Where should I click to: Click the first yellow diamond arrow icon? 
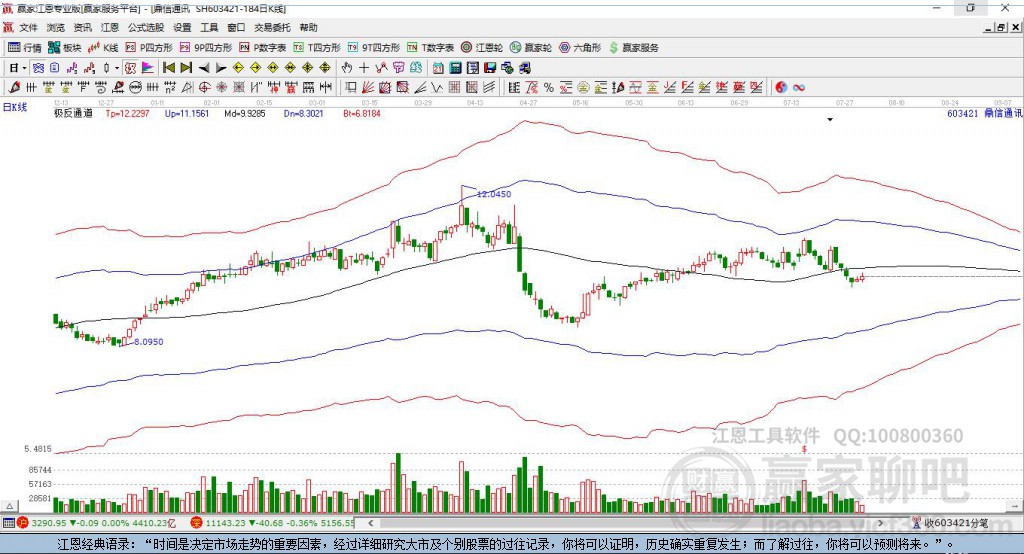pyautogui.click(x=238, y=68)
